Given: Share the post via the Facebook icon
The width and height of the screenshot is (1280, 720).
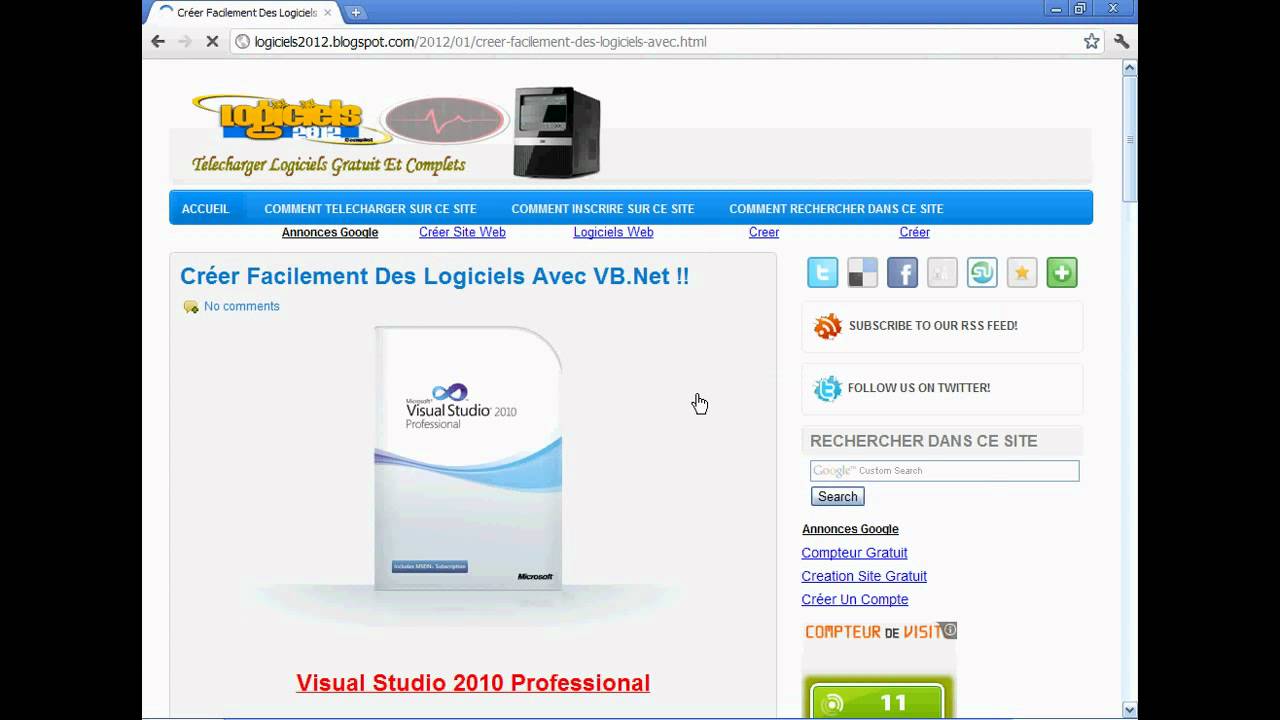Looking at the screenshot, I should 902,272.
